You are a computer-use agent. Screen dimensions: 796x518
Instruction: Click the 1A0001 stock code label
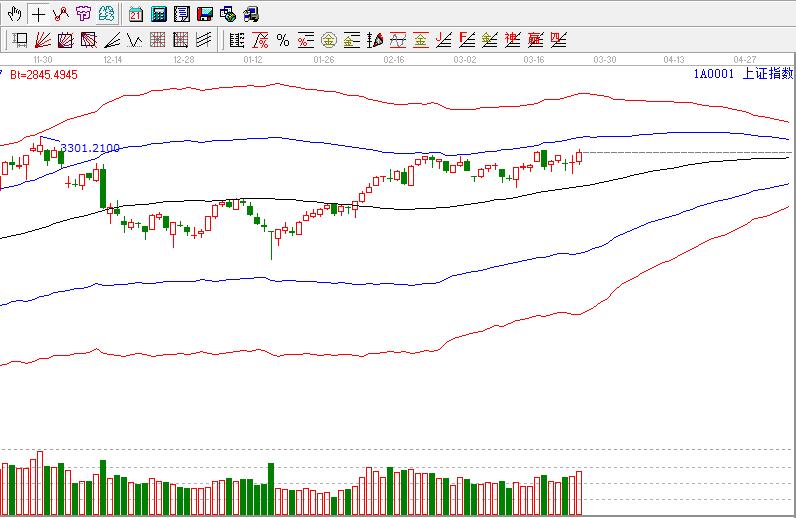pos(714,73)
